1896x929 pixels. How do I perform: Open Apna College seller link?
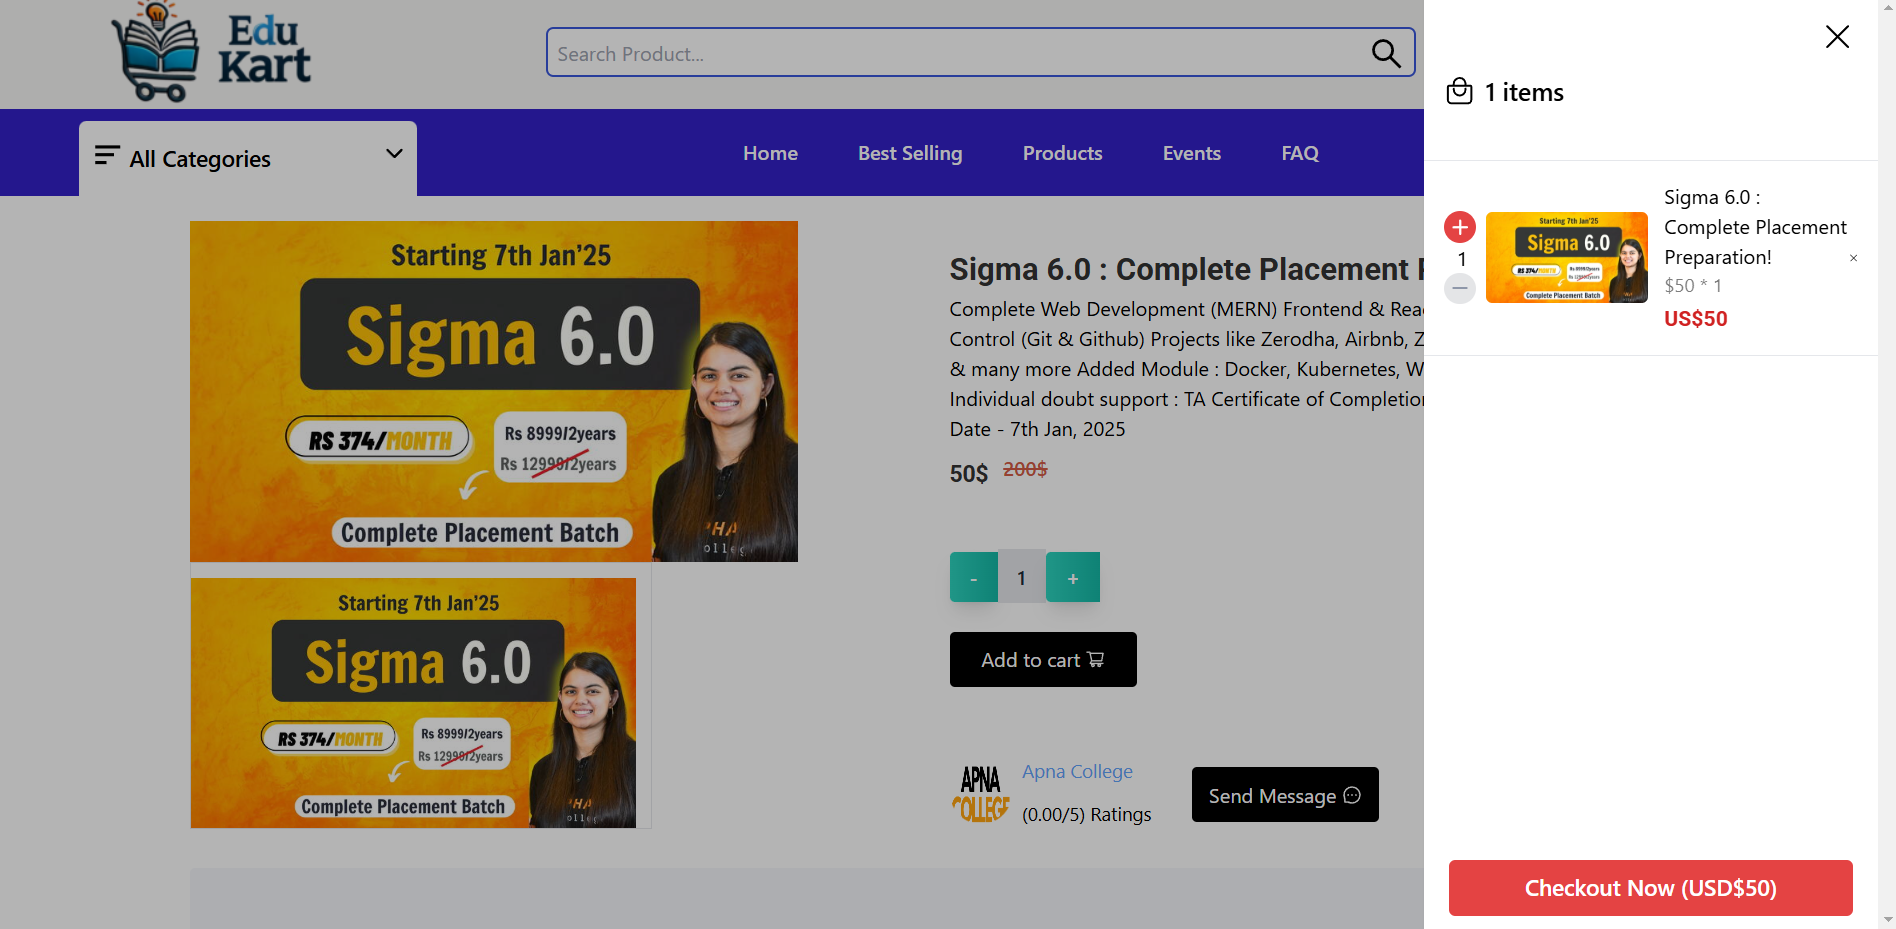click(x=1077, y=772)
